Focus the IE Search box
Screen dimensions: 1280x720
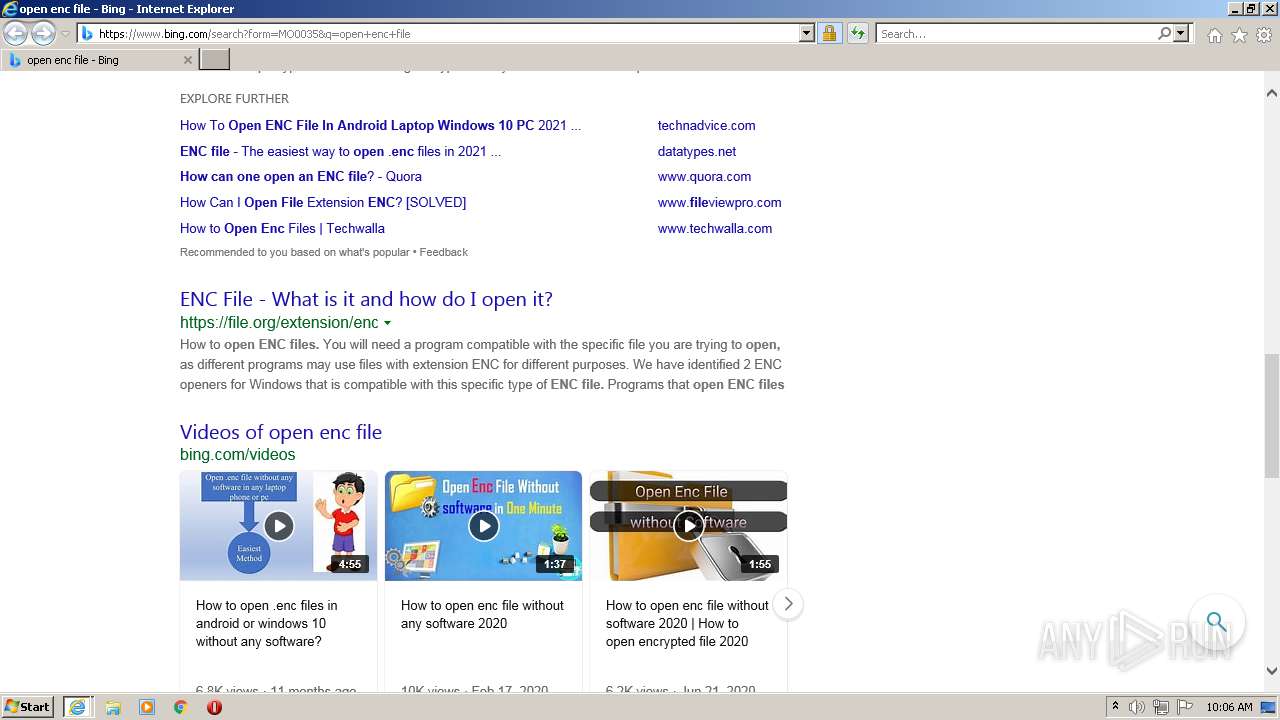click(1016, 34)
